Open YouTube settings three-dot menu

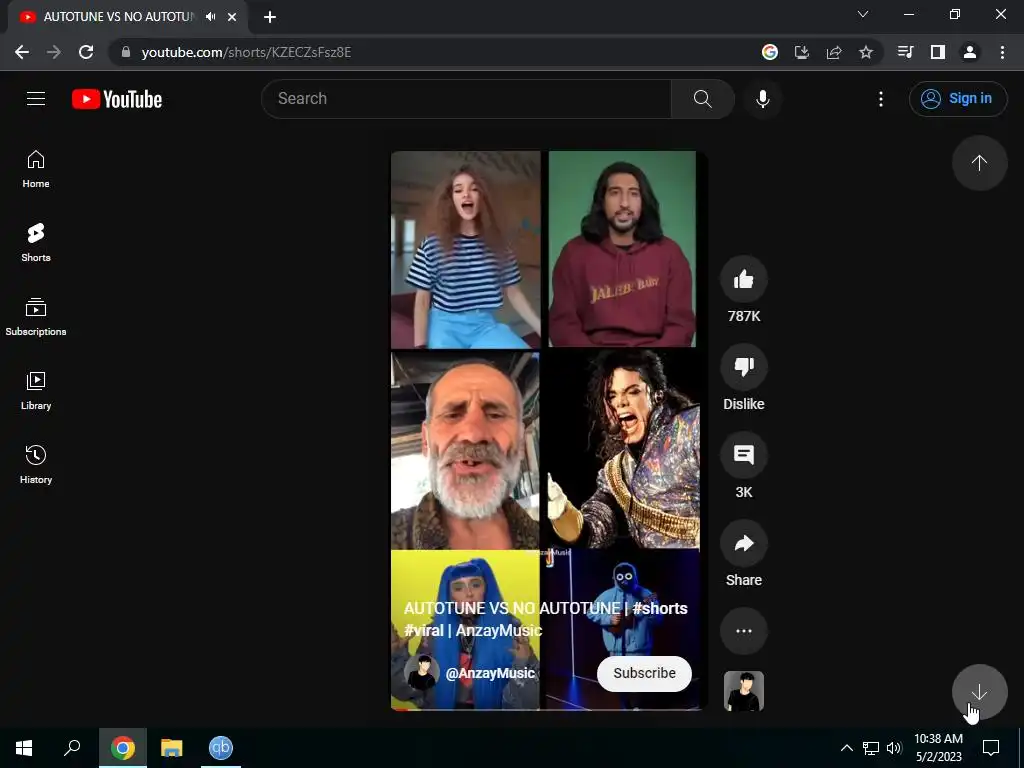(x=880, y=99)
